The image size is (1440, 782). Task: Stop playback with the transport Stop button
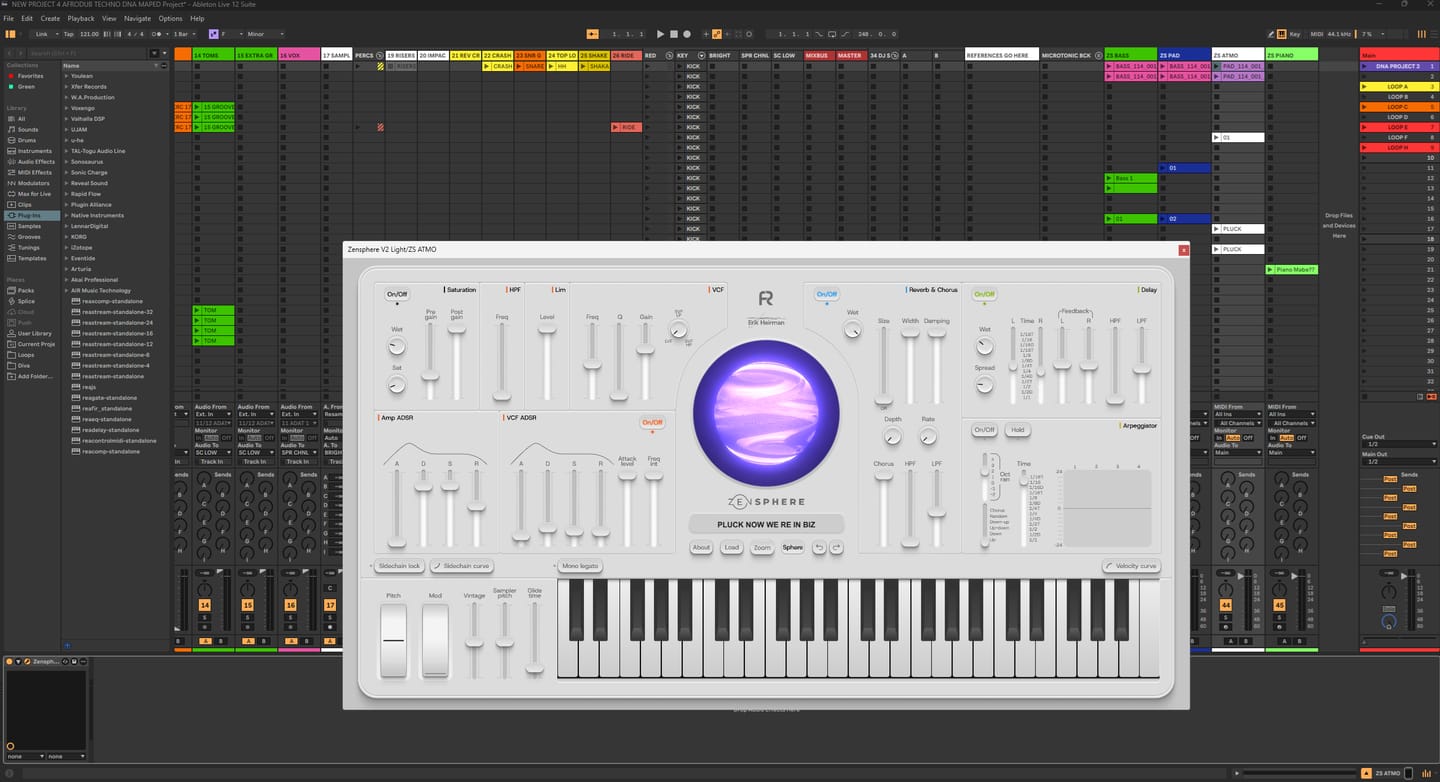coord(673,34)
